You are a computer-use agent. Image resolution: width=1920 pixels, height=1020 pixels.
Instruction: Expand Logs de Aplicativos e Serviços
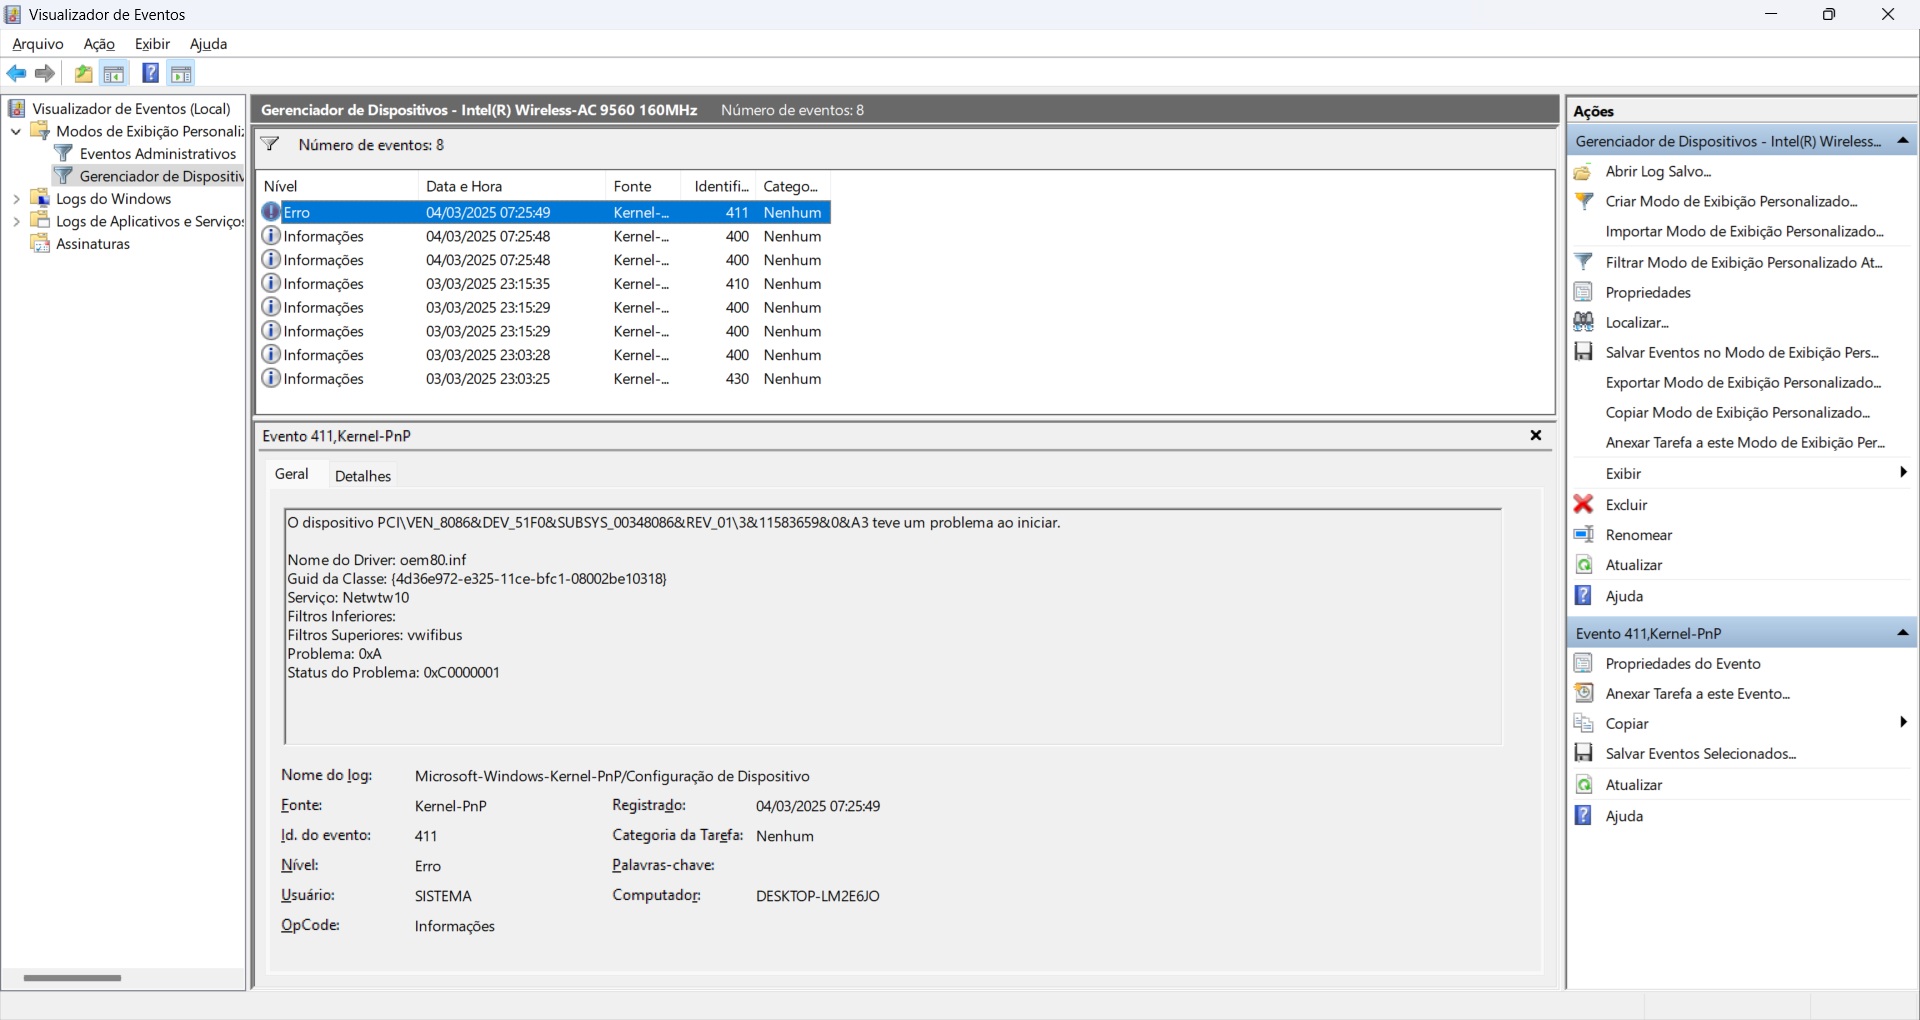click(16, 222)
